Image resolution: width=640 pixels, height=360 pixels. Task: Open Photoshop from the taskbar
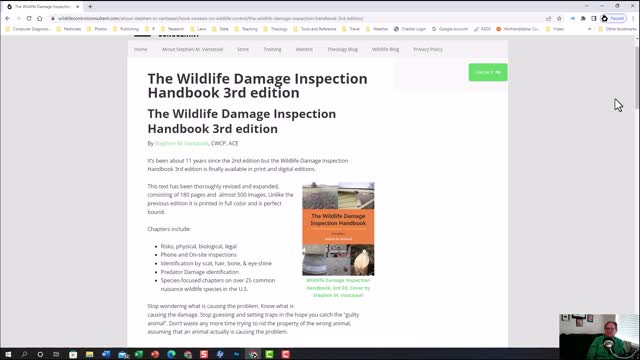(237, 354)
